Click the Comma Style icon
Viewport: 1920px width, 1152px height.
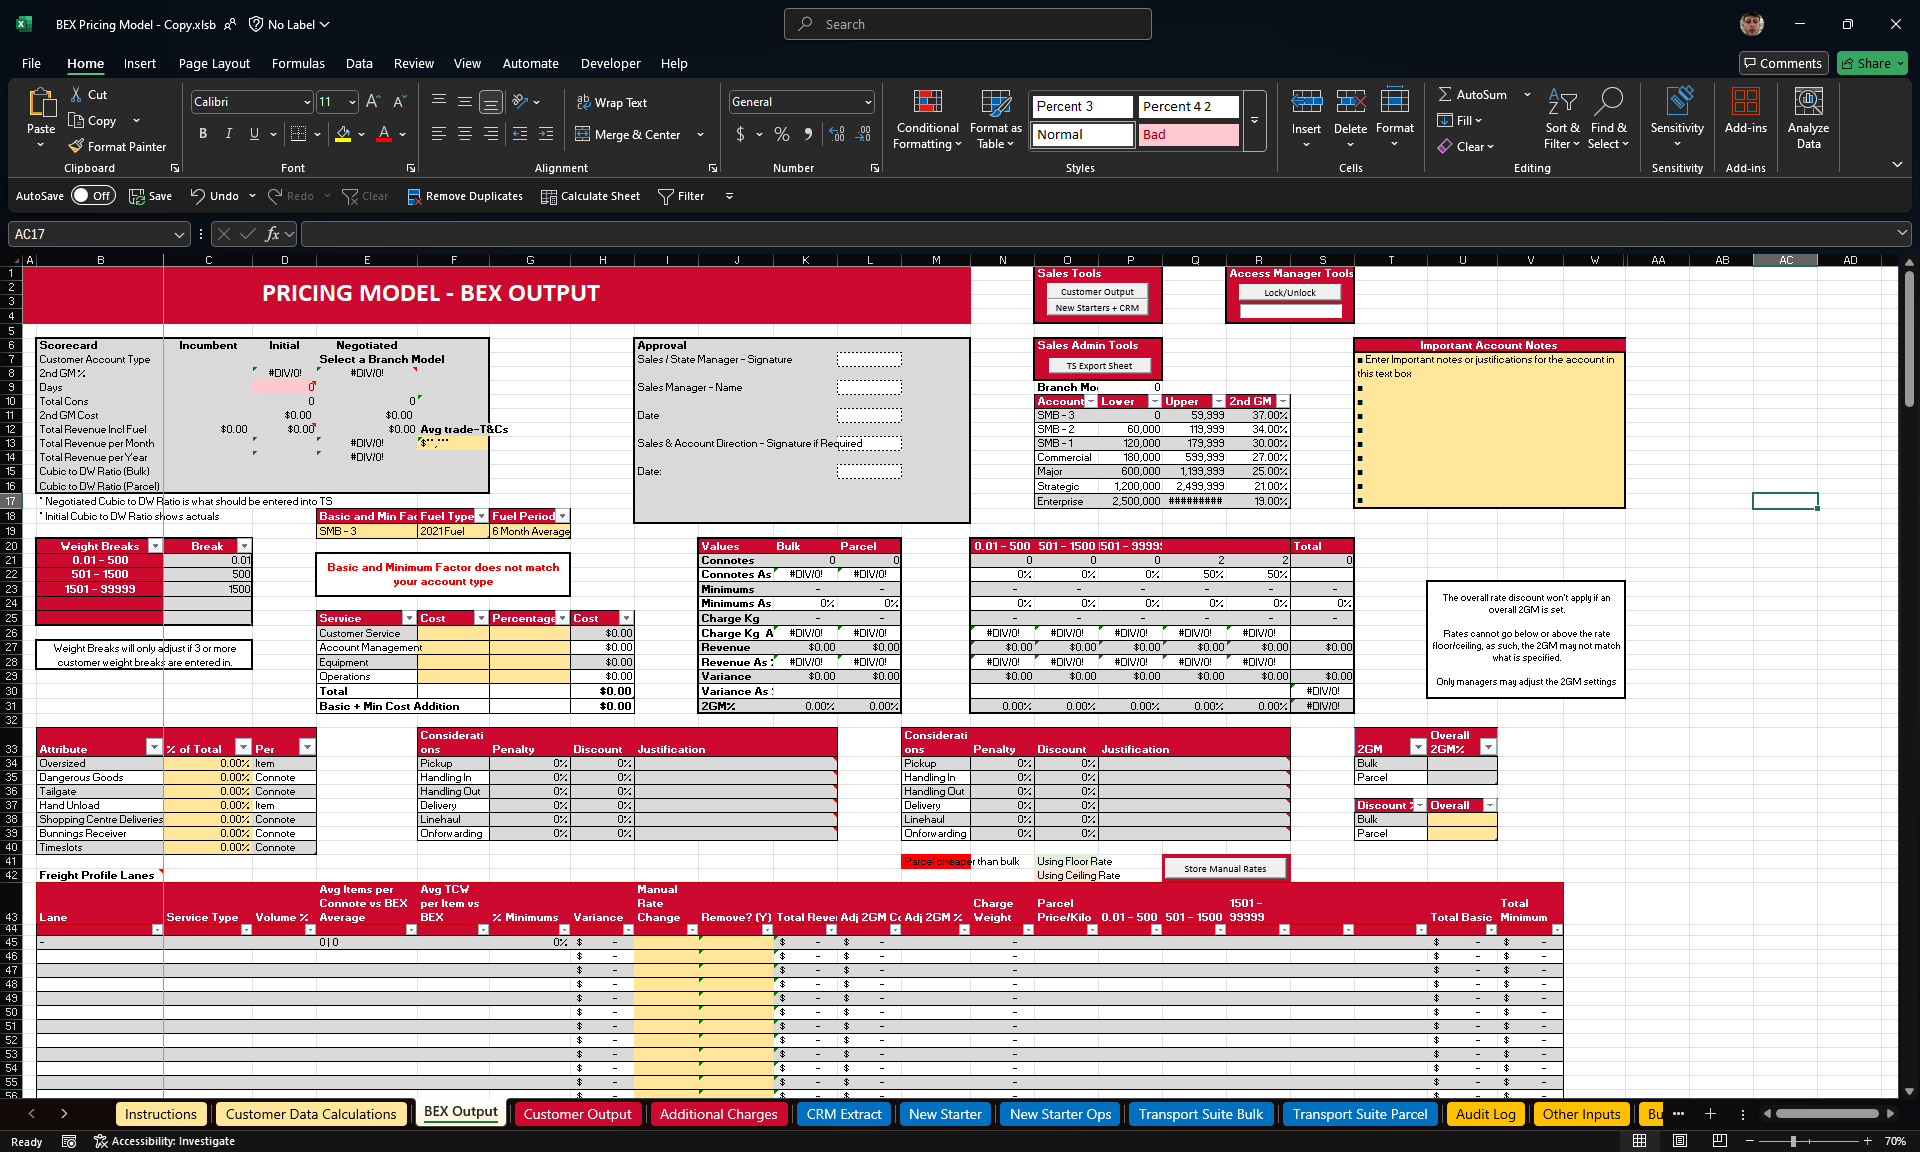click(x=808, y=134)
